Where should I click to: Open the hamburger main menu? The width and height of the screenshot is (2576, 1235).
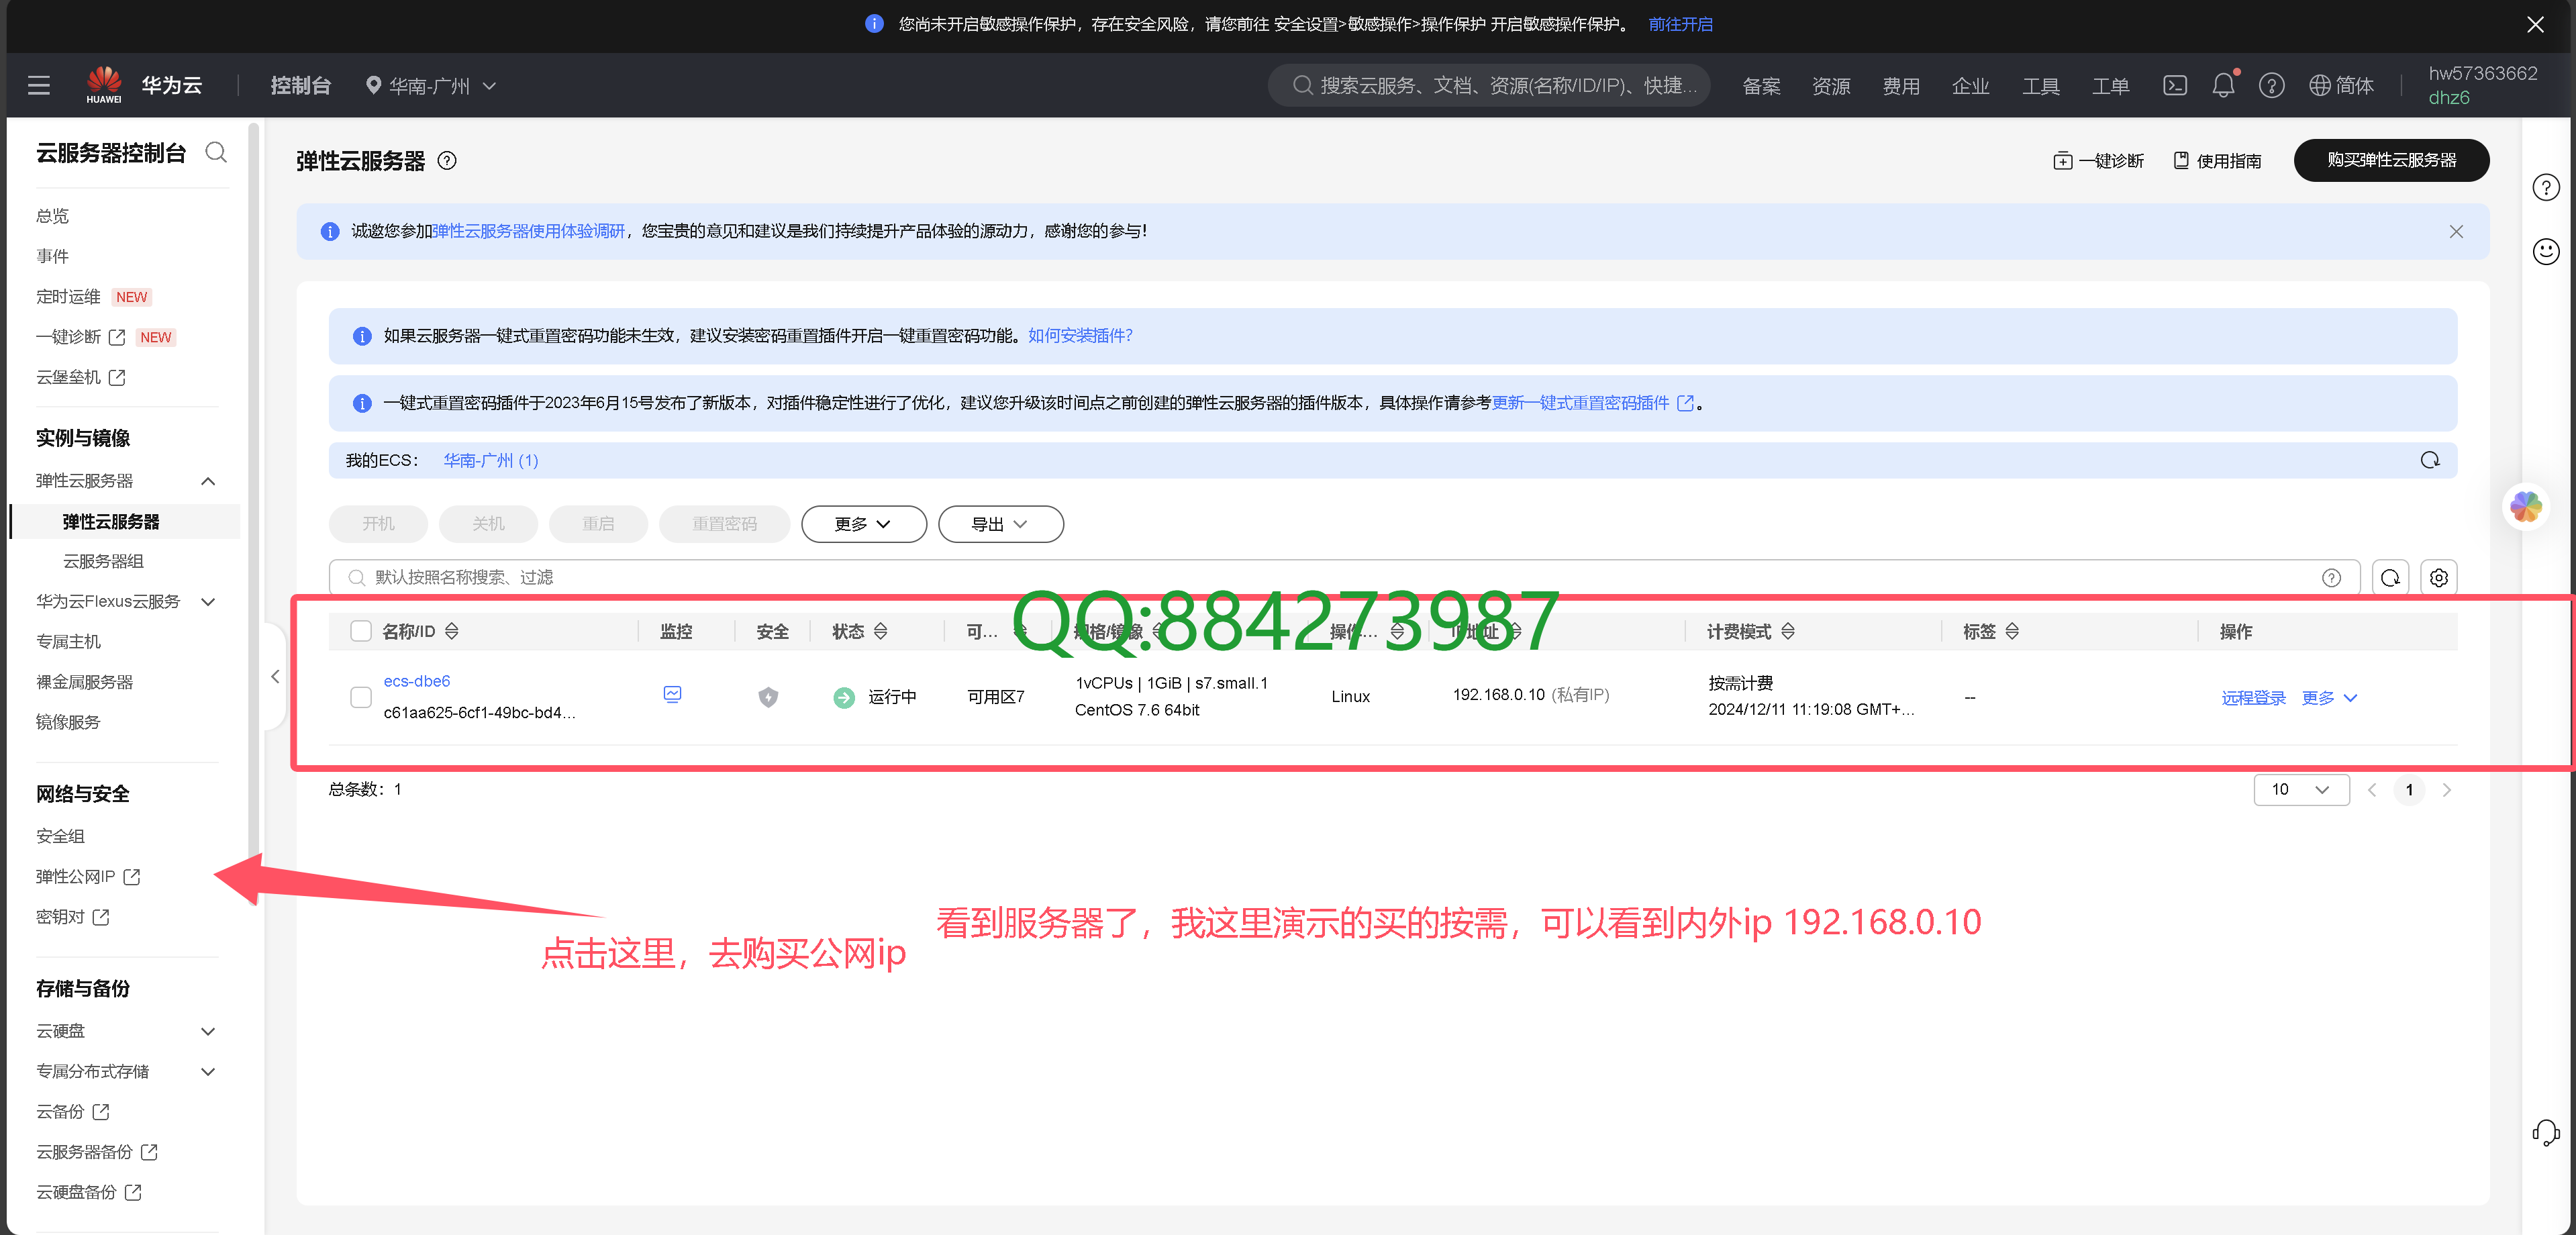(x=39, y=86)
